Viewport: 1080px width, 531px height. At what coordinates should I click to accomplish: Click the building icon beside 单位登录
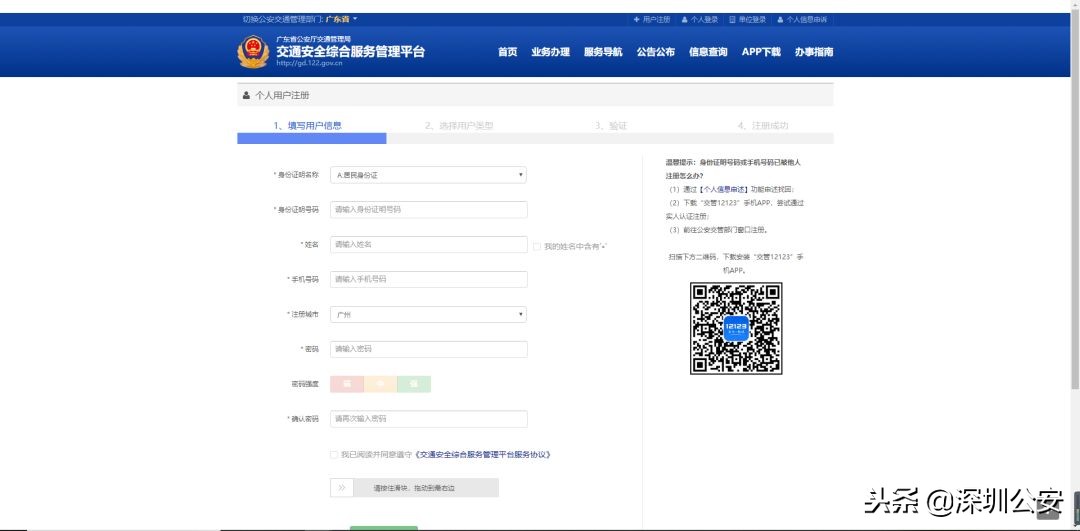tap(732, 20)
